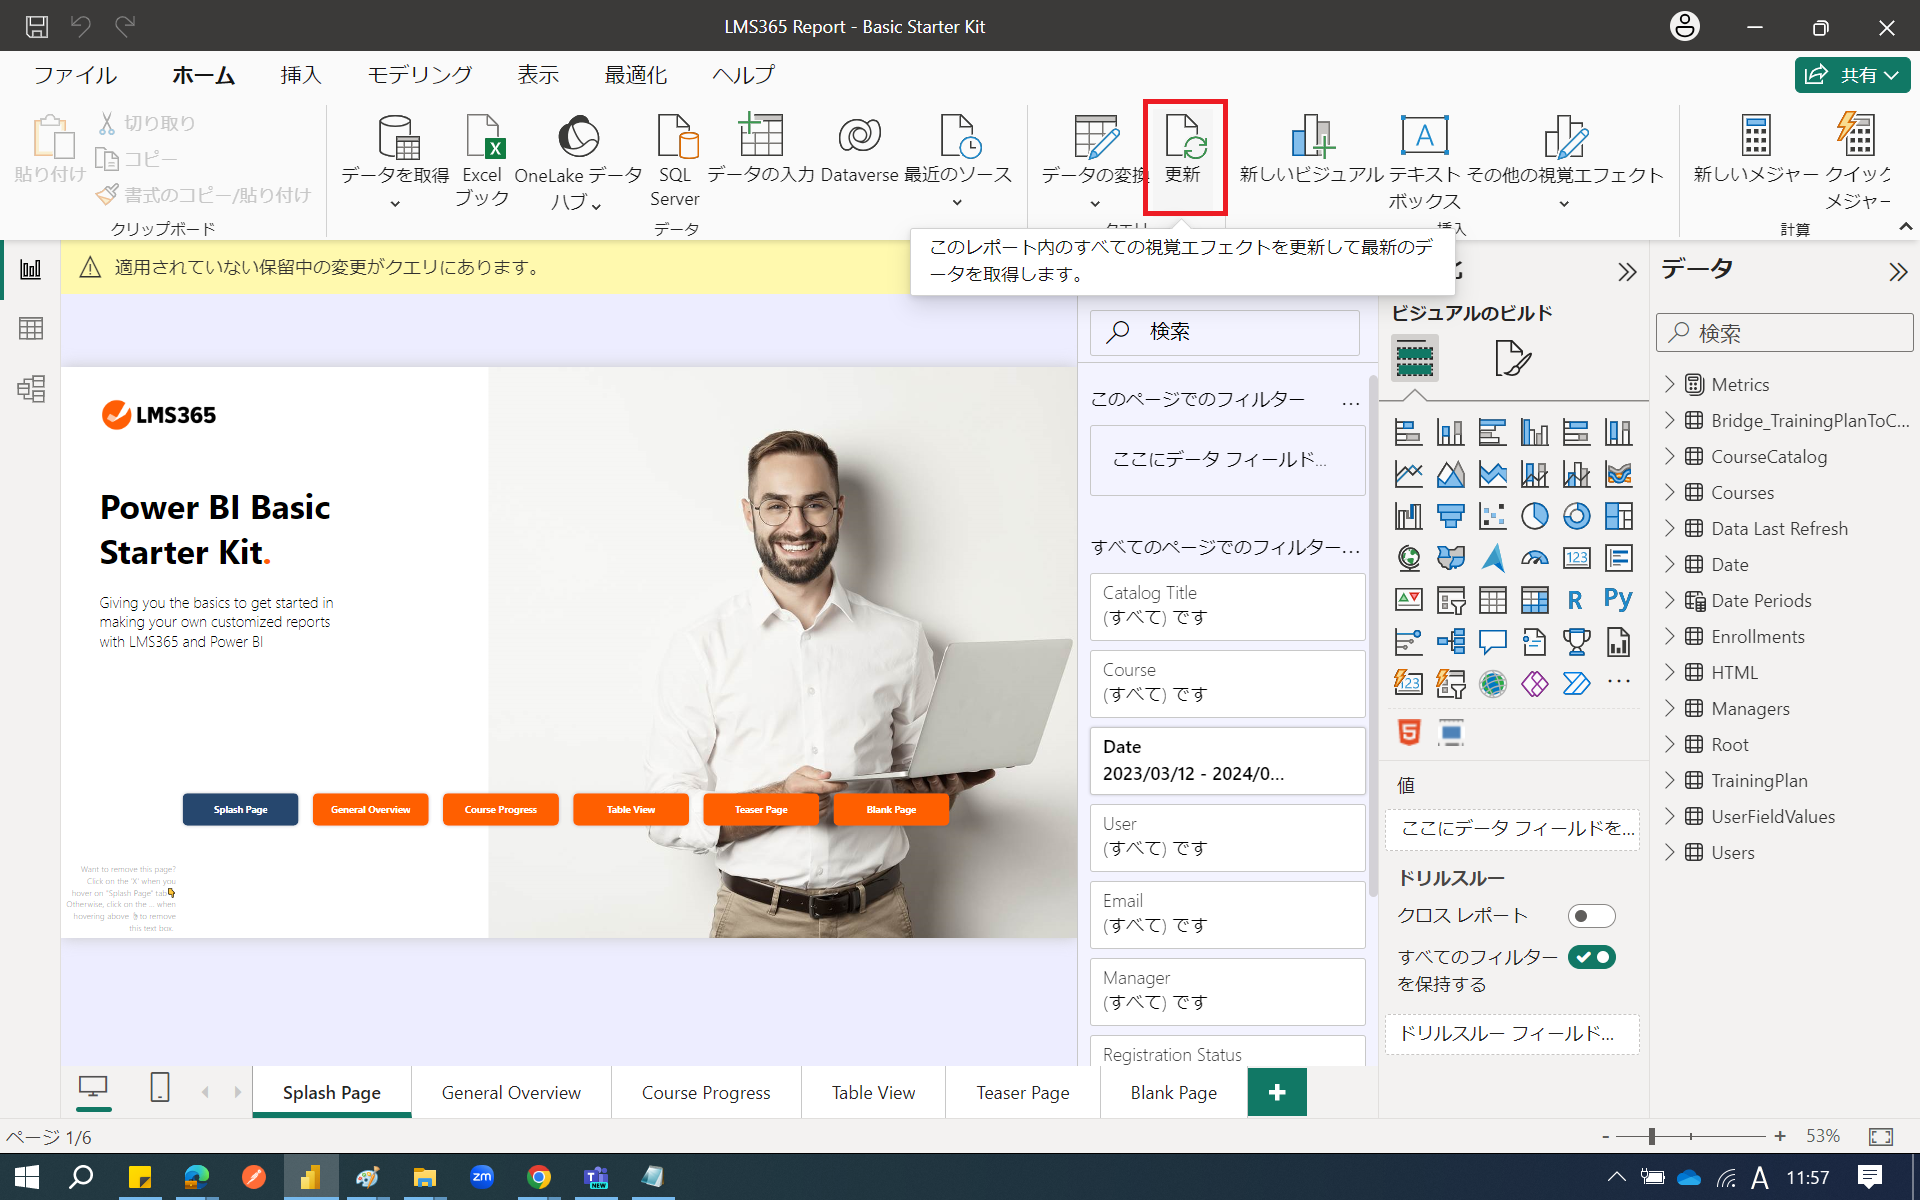Open the Share (共有) dropdown

click(x=1853, y=75)
